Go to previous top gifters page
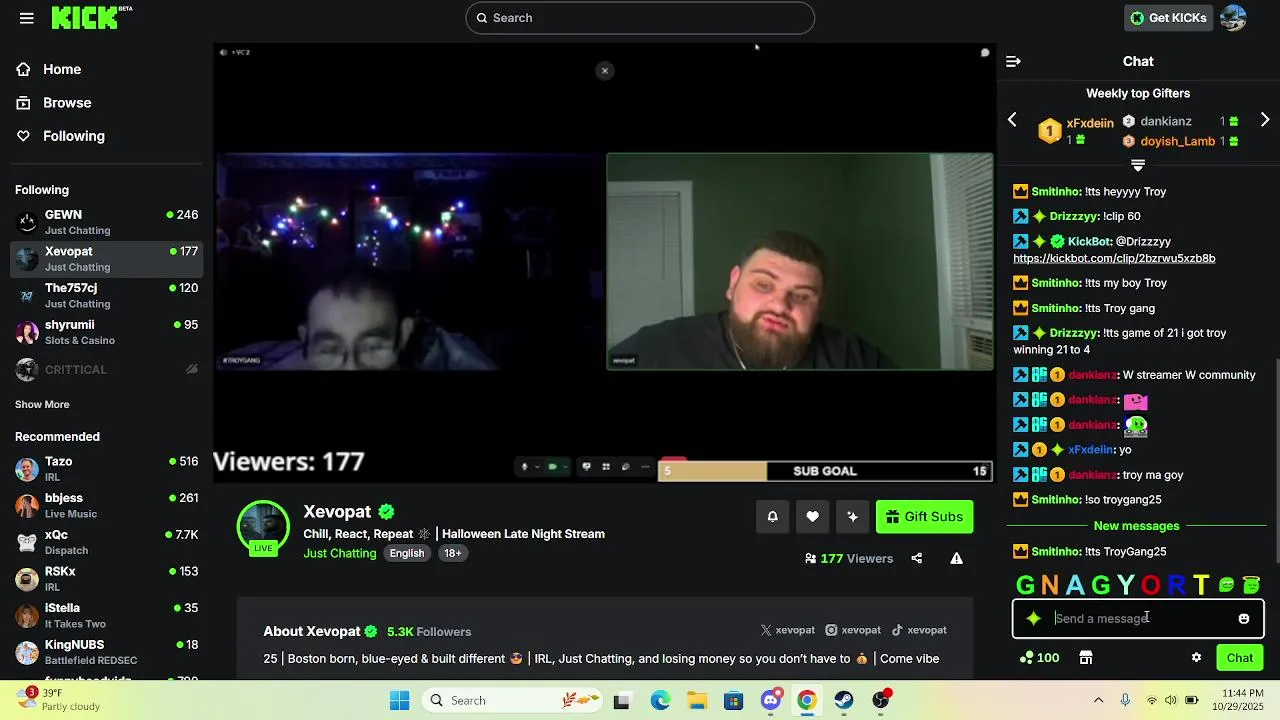Screen dimensions: 1280x720 click(1012, 121)
